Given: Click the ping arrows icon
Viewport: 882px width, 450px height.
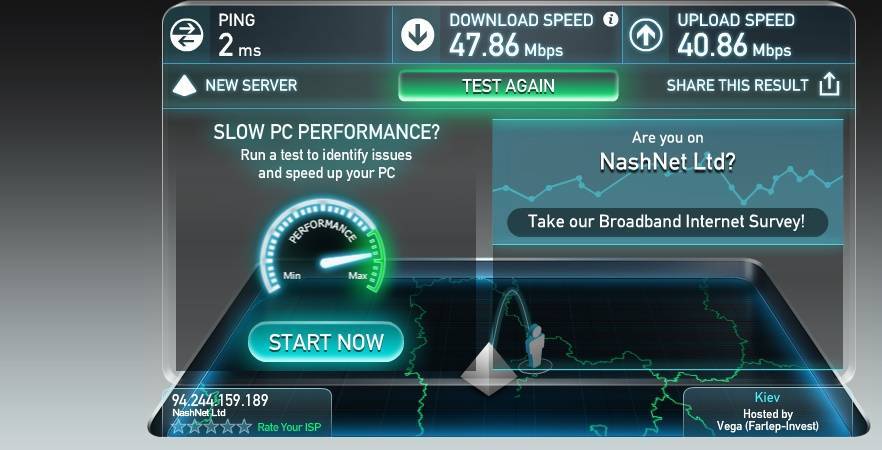Looking at the screenshot, I should click(187, 34).
